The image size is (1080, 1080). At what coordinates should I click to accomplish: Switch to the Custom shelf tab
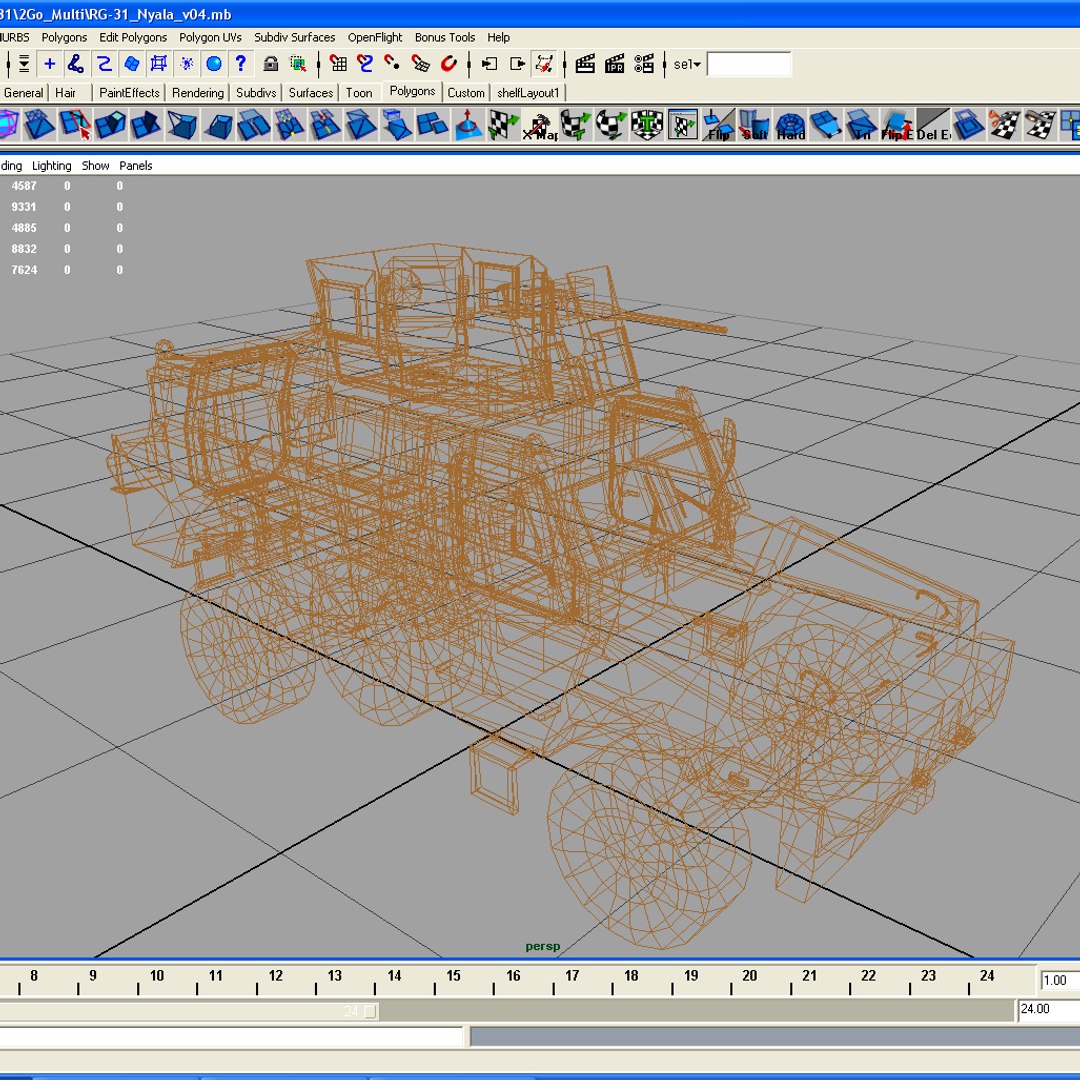click(x=466, y=93)
